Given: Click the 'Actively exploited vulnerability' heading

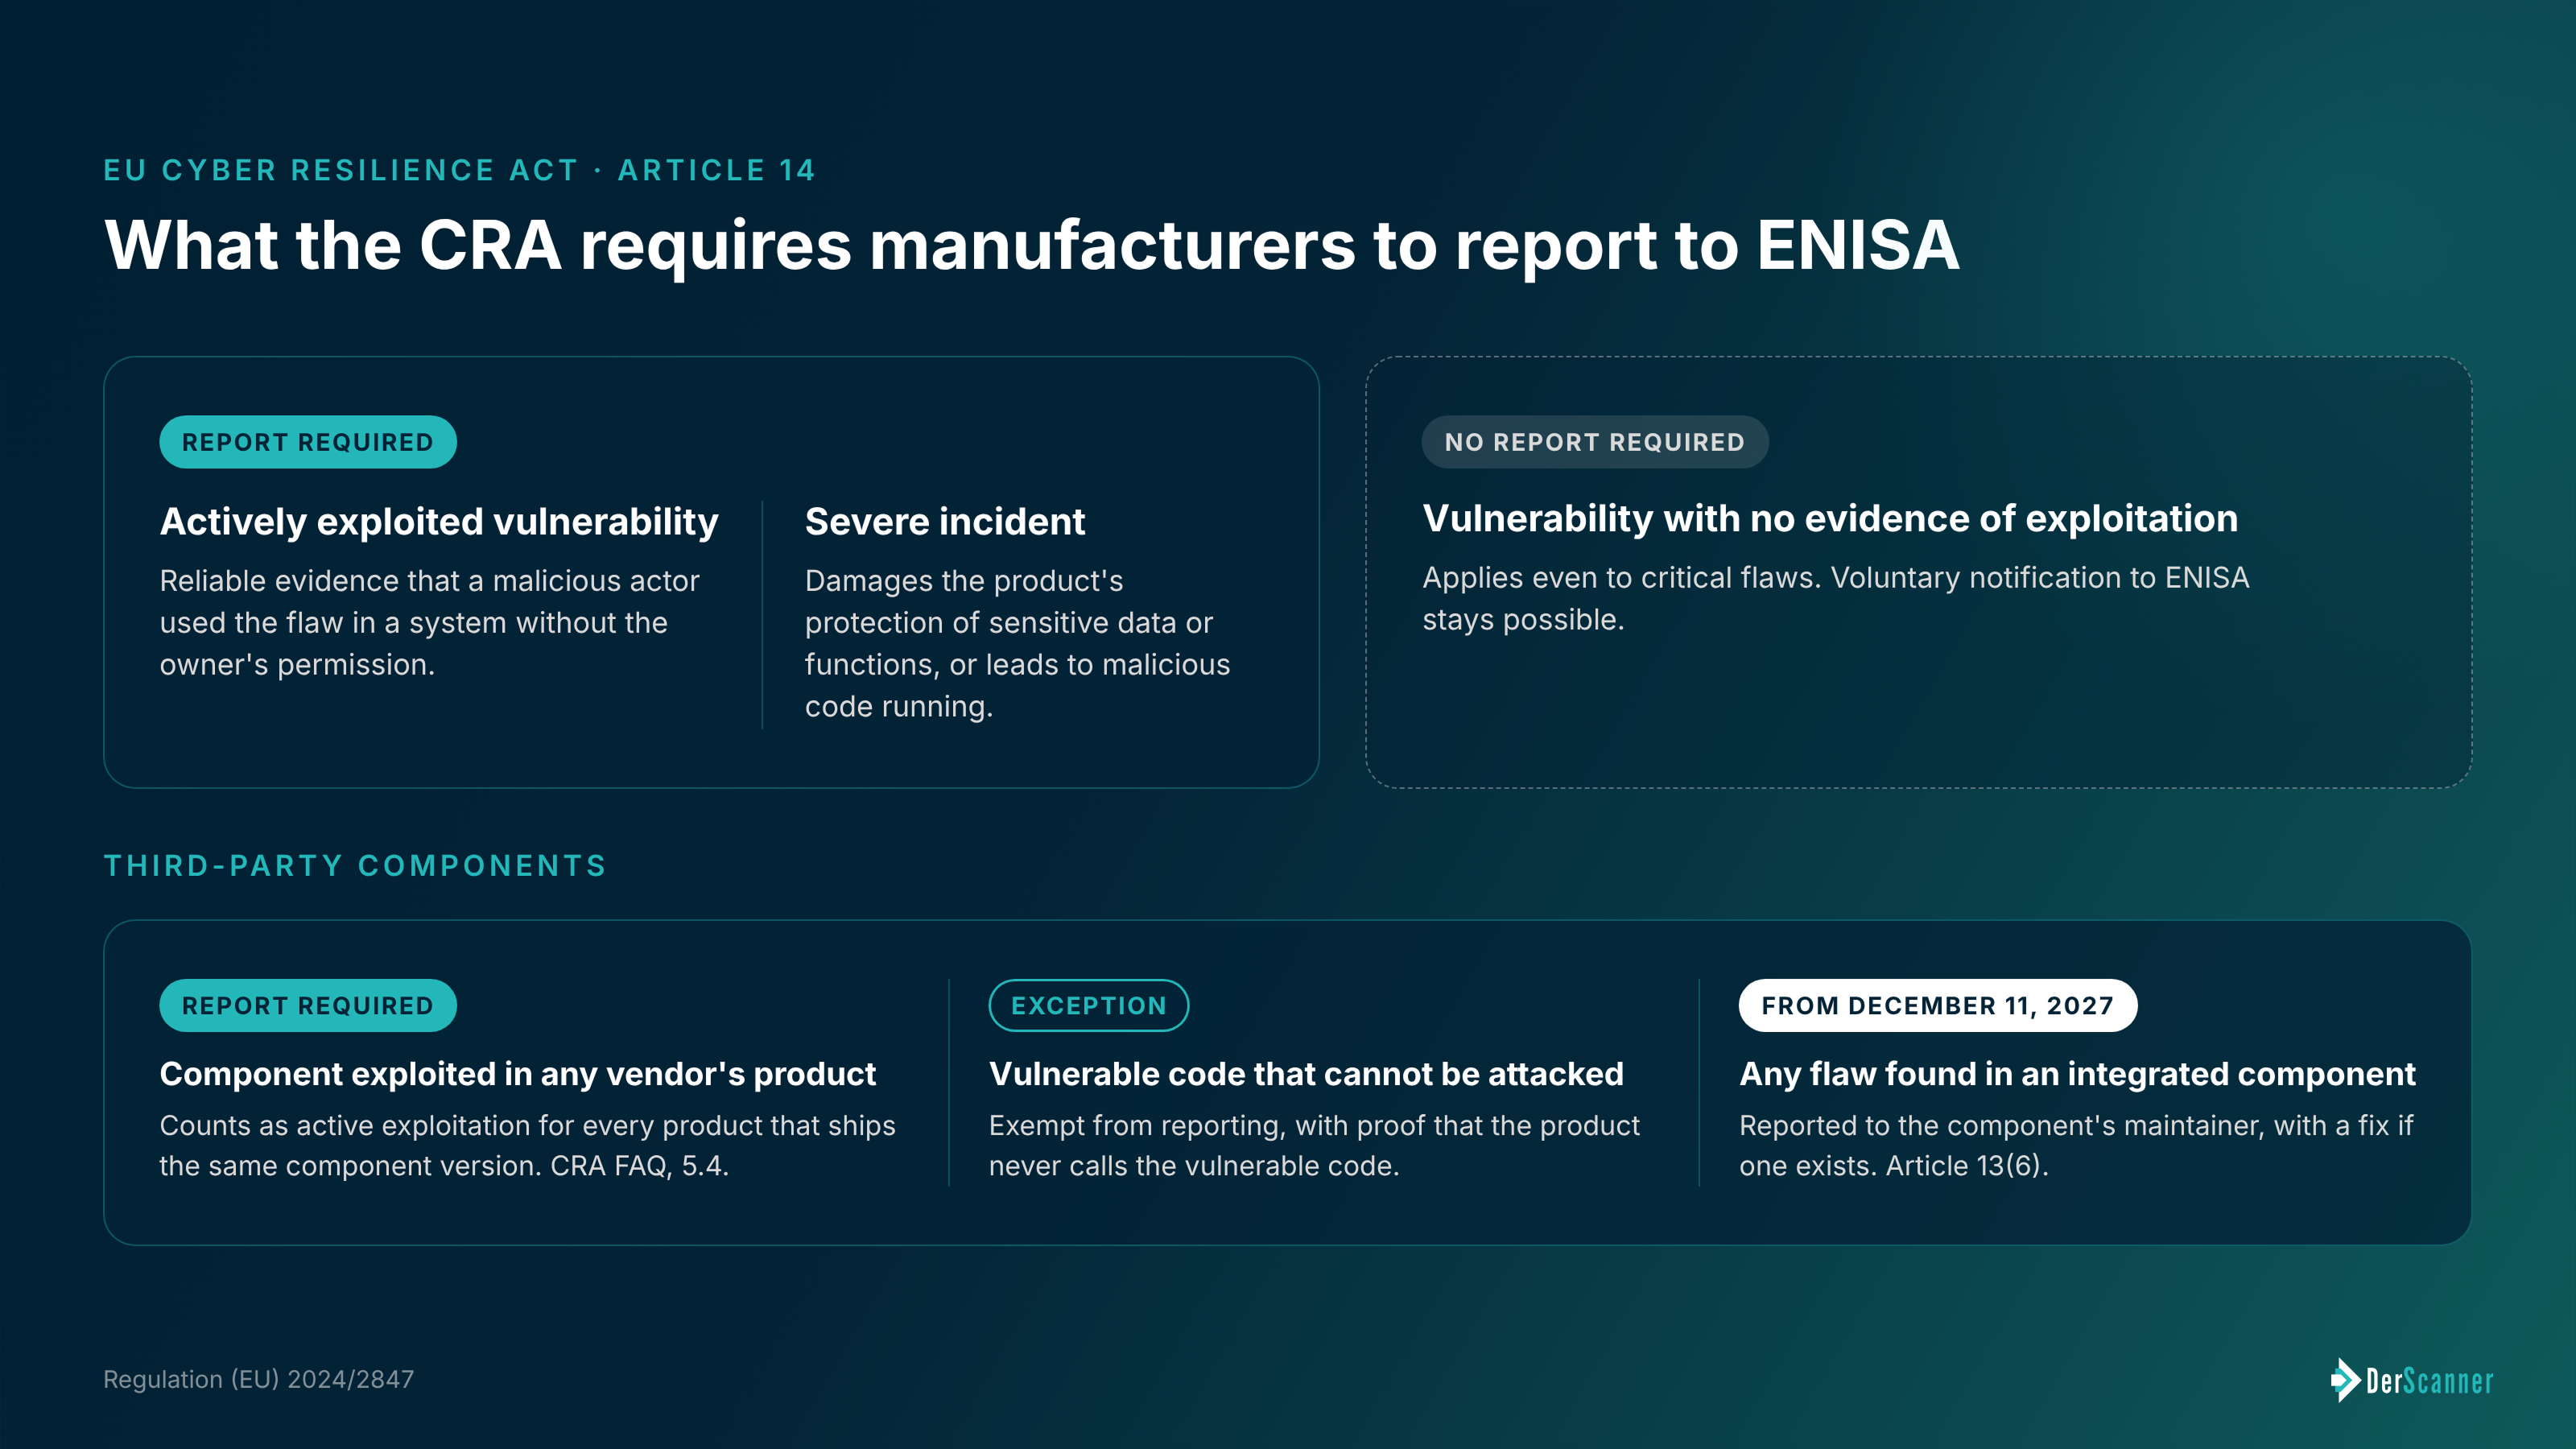Looking at the screenshot, I should coord(439,522).
